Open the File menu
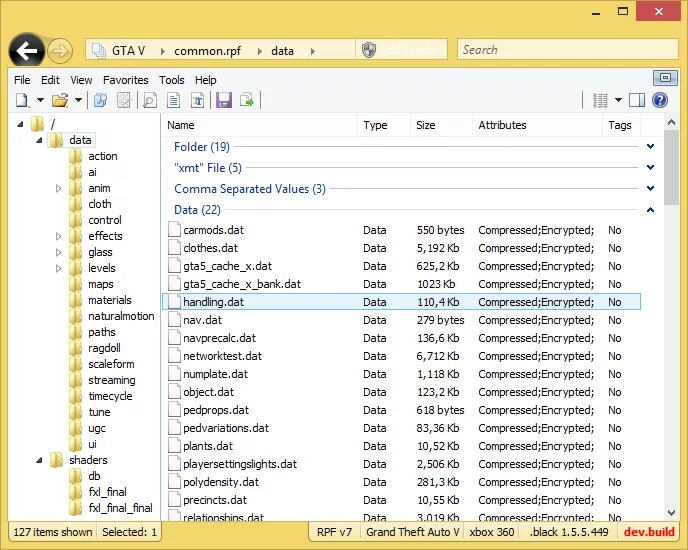688x550 pixels. tap(22, 80)
